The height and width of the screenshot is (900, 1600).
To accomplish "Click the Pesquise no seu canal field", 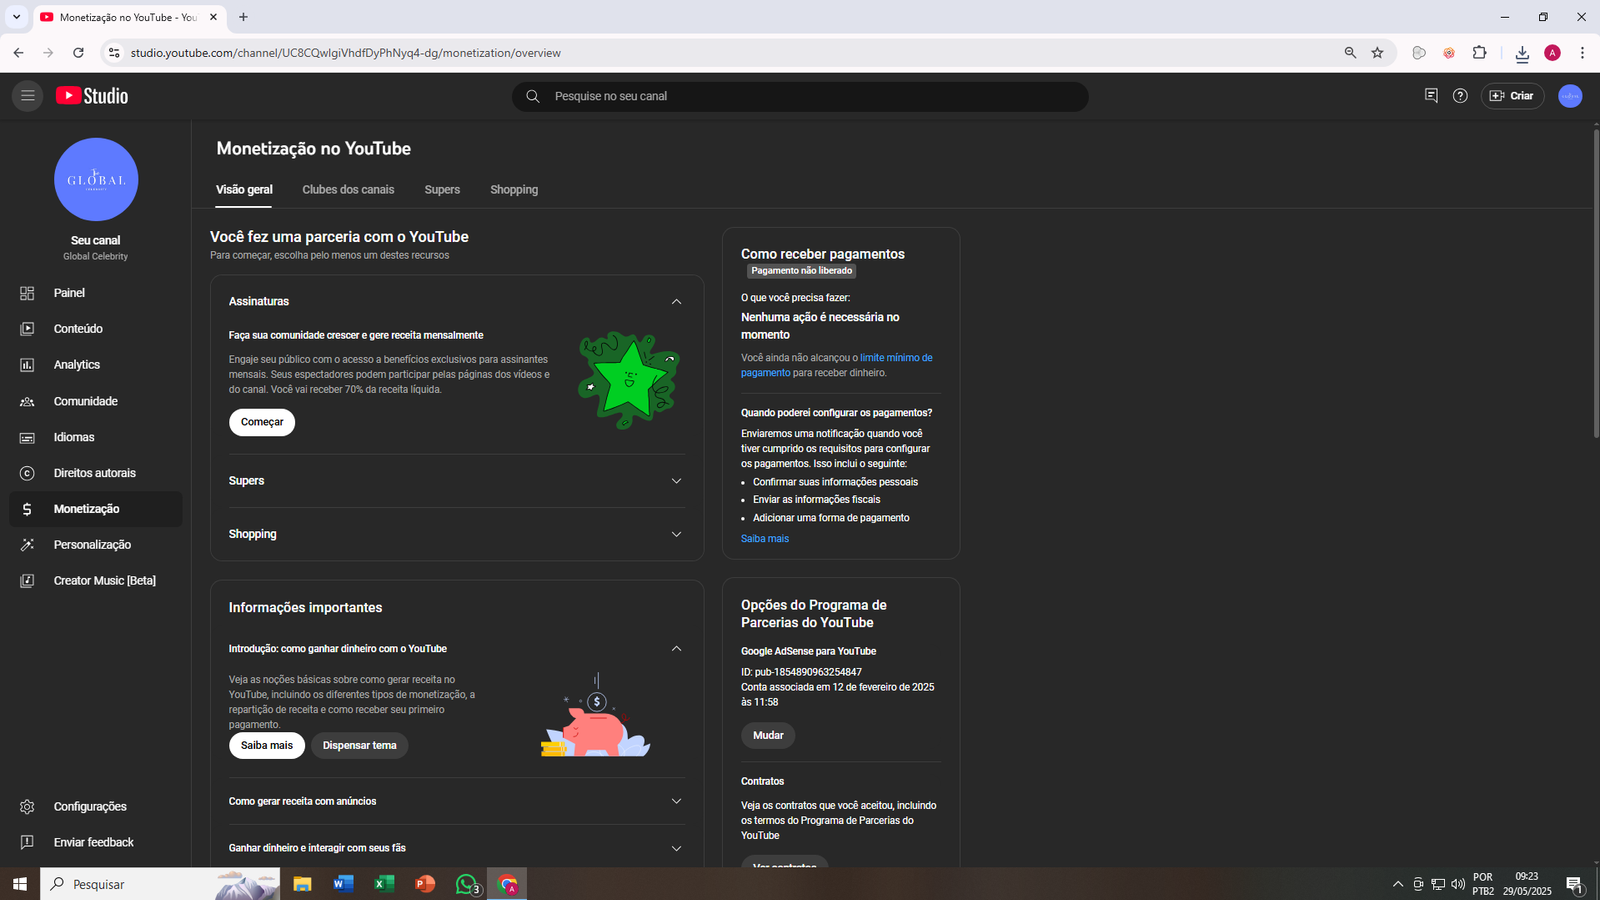I will 800,96.
